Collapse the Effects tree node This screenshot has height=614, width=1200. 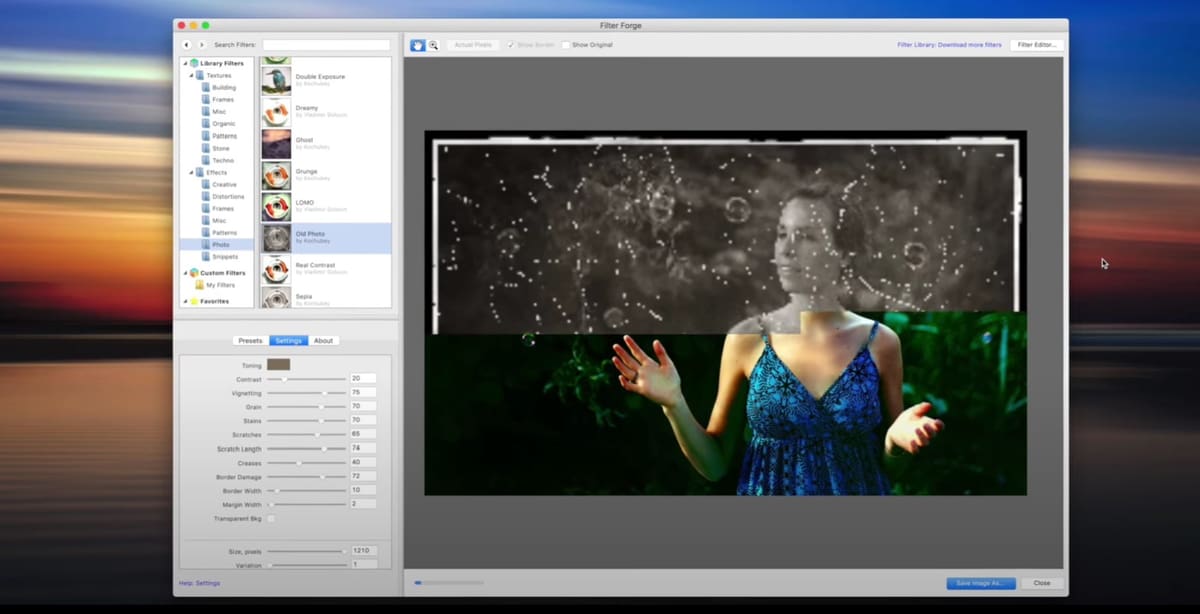(191, 172)
